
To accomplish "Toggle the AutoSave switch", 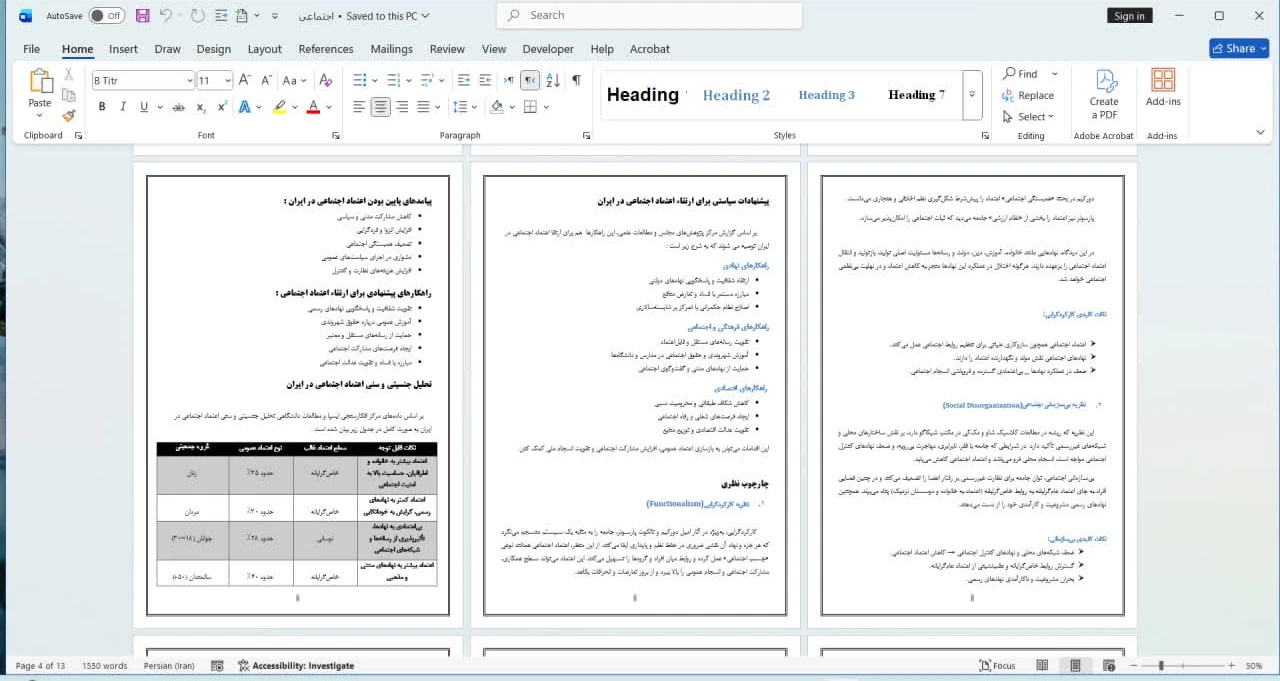I will point(106,16).
